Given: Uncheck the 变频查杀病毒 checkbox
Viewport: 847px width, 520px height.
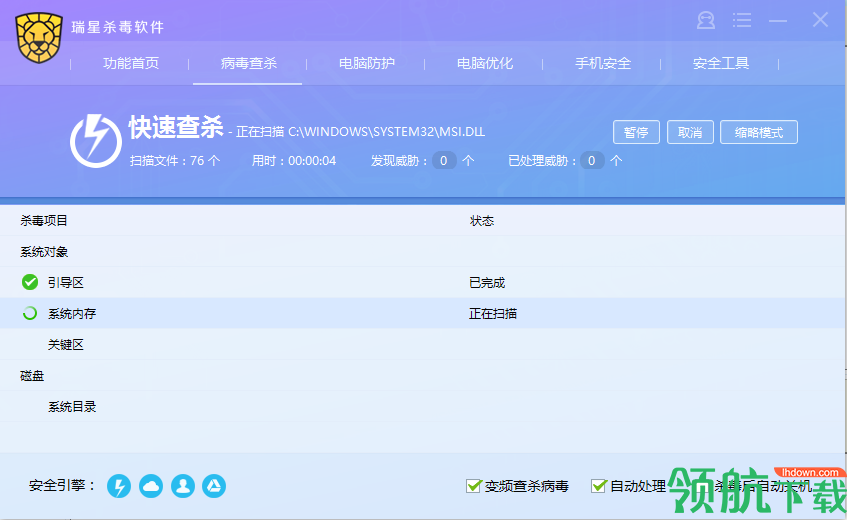Looking at the screenshot, I should 473,486.
